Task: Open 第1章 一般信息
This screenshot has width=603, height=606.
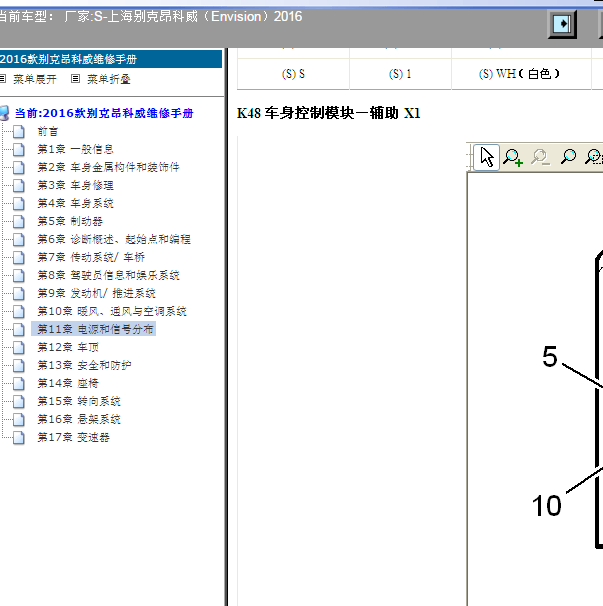Action: (x=75, y=150)
